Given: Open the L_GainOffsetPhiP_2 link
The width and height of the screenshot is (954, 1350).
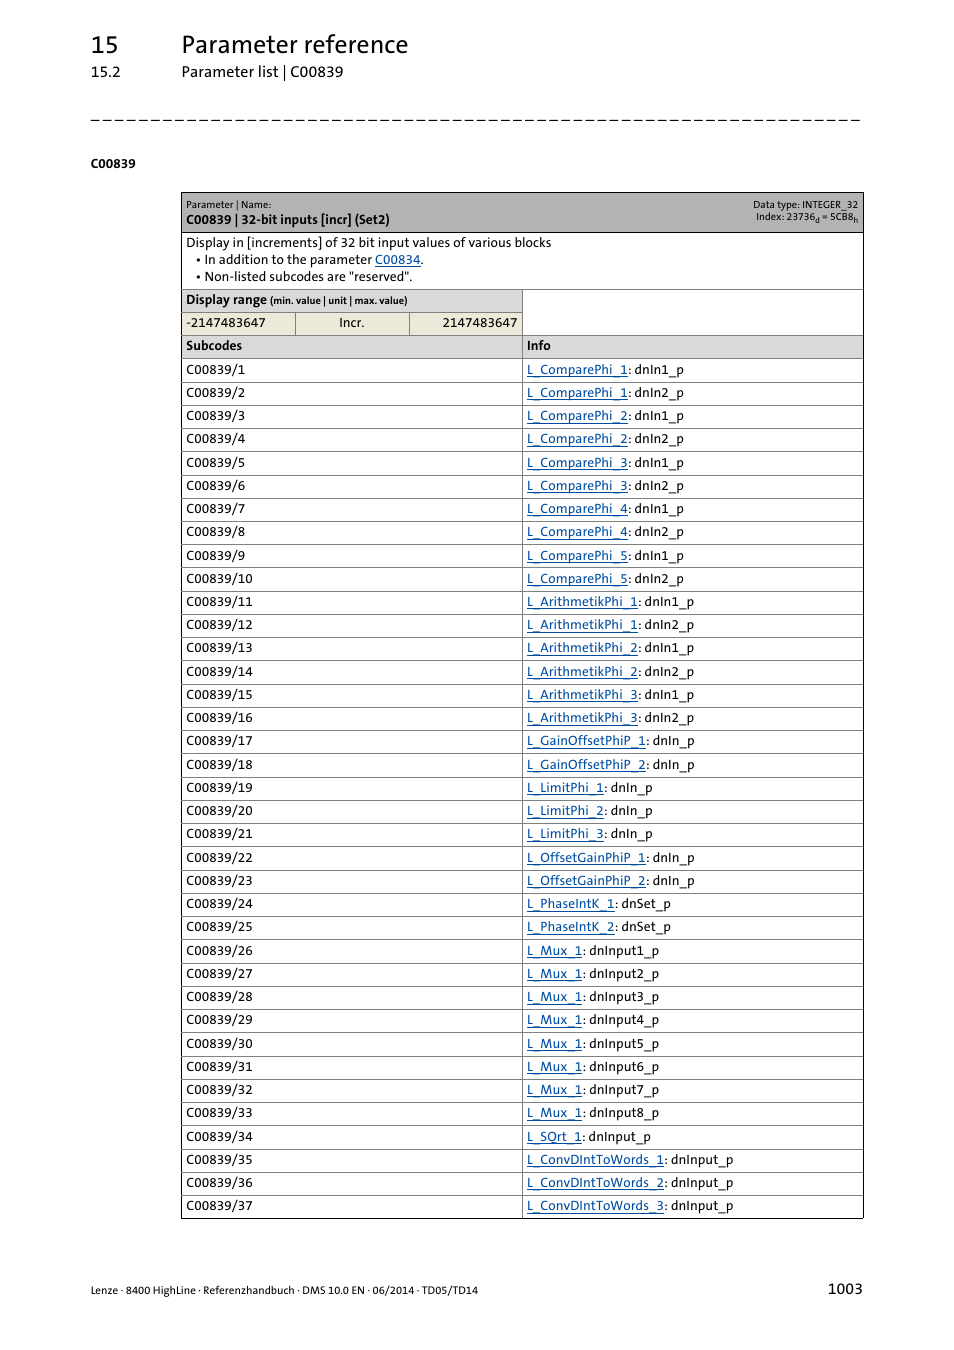Looking at the screenshot, I should tap(586, 765).
